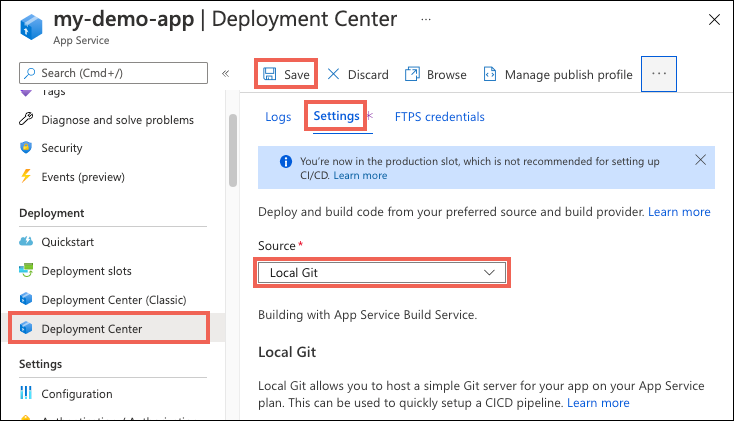
Task: Open the toolbar more options ellipsis
Action: pyautogui.click(x=659, y=73)
